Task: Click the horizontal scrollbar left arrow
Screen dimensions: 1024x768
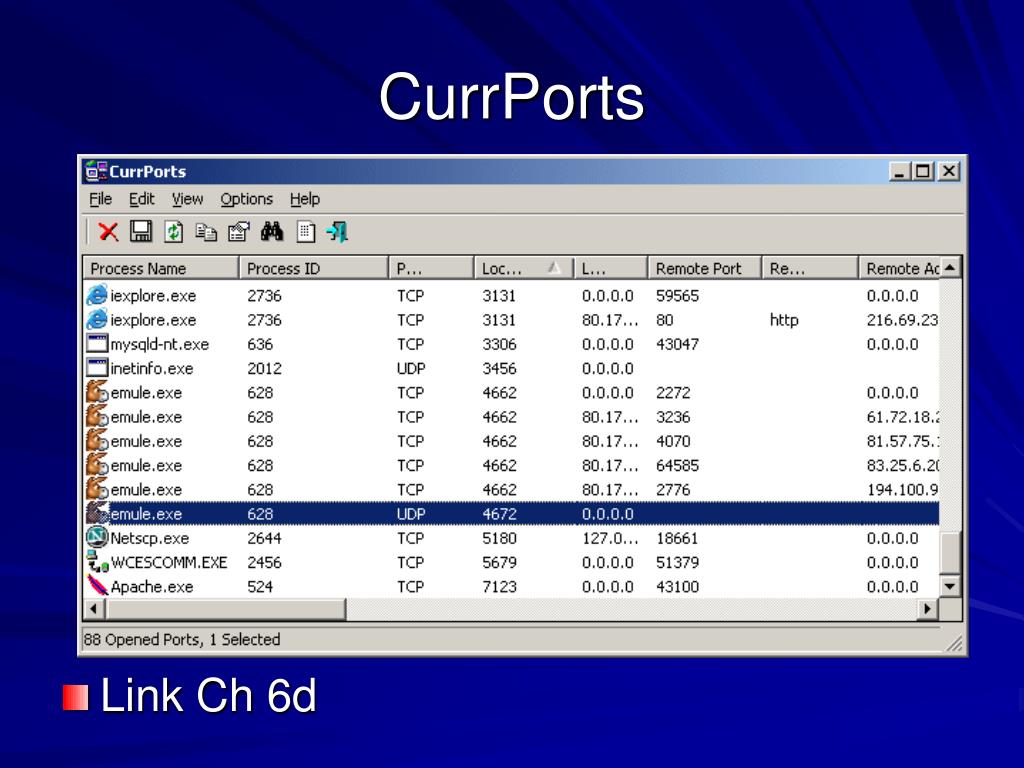Action: (x=94, y=609)
